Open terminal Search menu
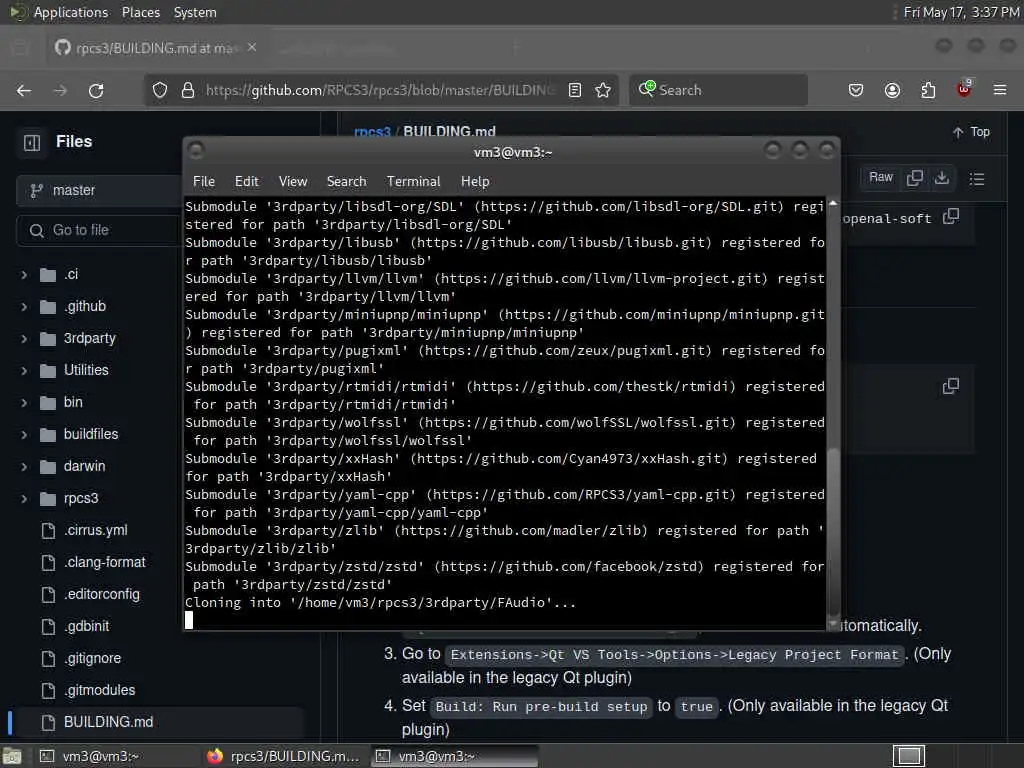Image resolution: width=1024 pixels, height=768 pixels. point(347,182)
